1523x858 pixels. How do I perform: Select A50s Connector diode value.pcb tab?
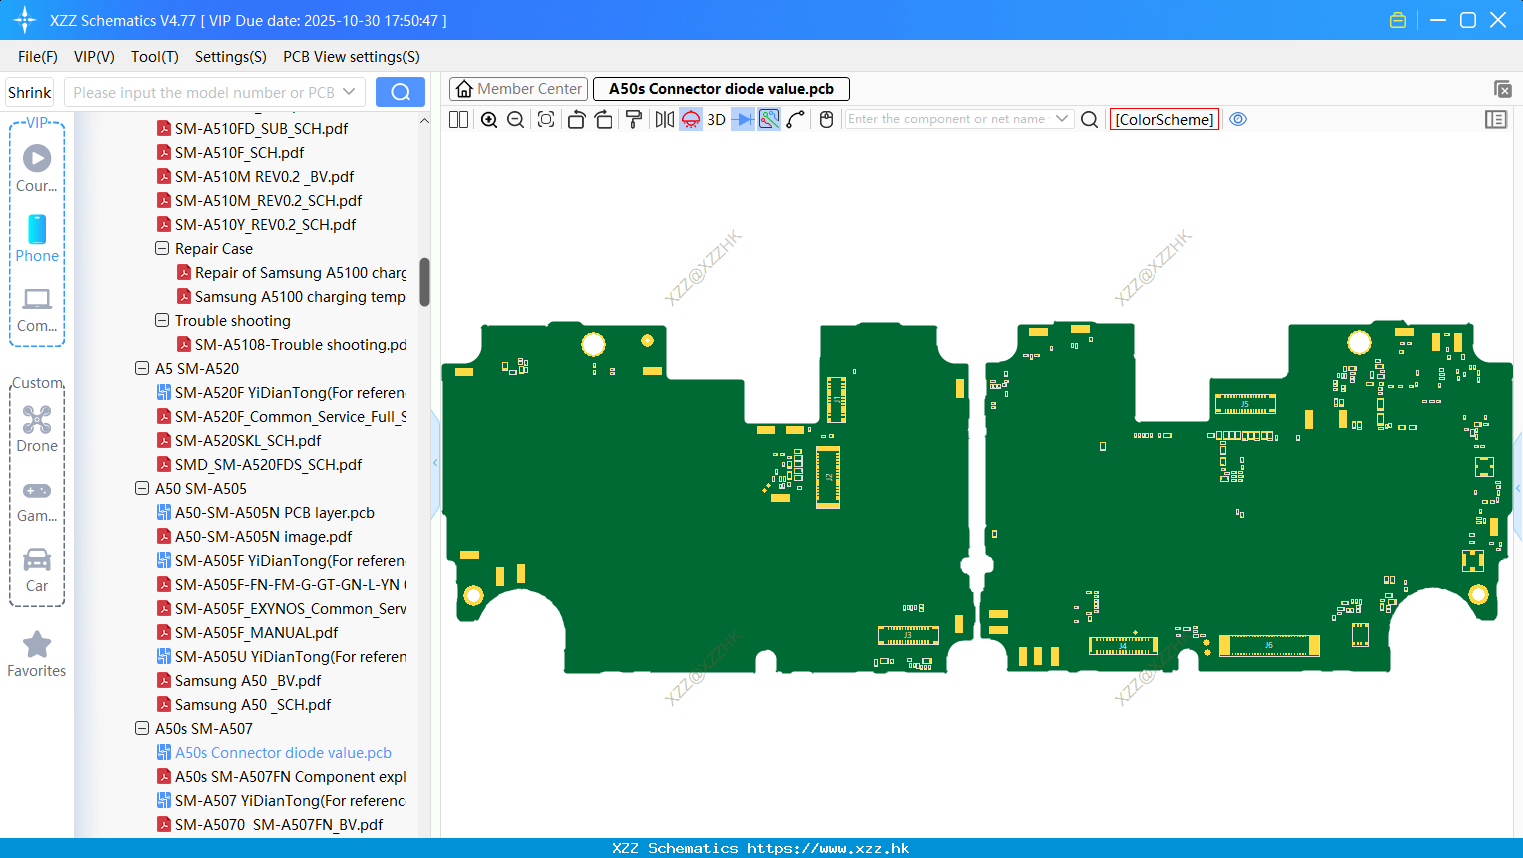click(x=721, y=89)
